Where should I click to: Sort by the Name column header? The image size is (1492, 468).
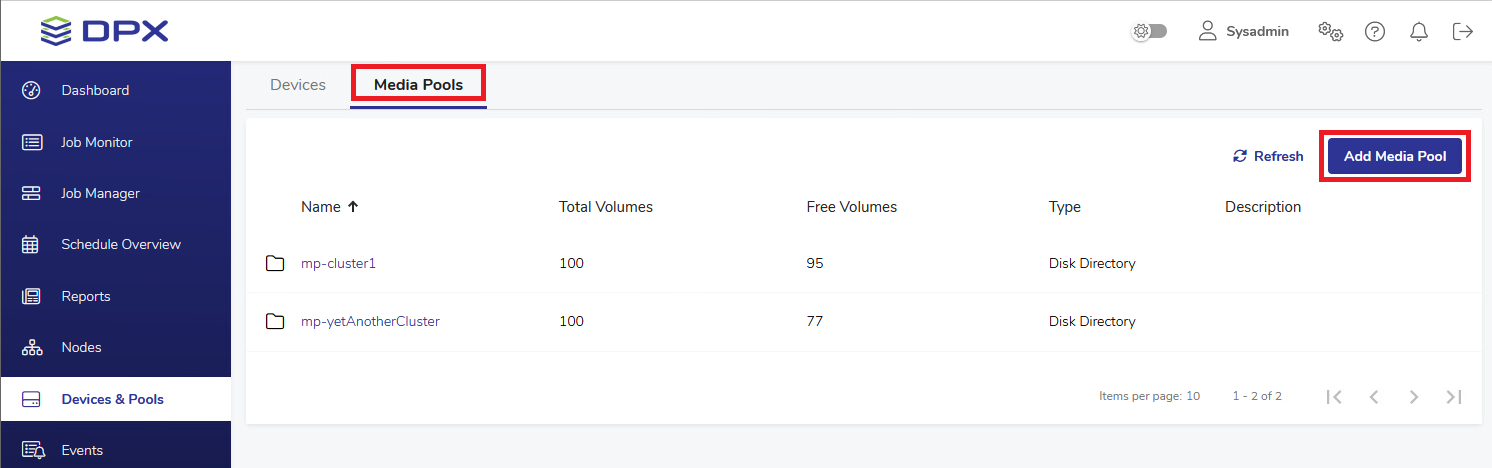click(321, 207)
